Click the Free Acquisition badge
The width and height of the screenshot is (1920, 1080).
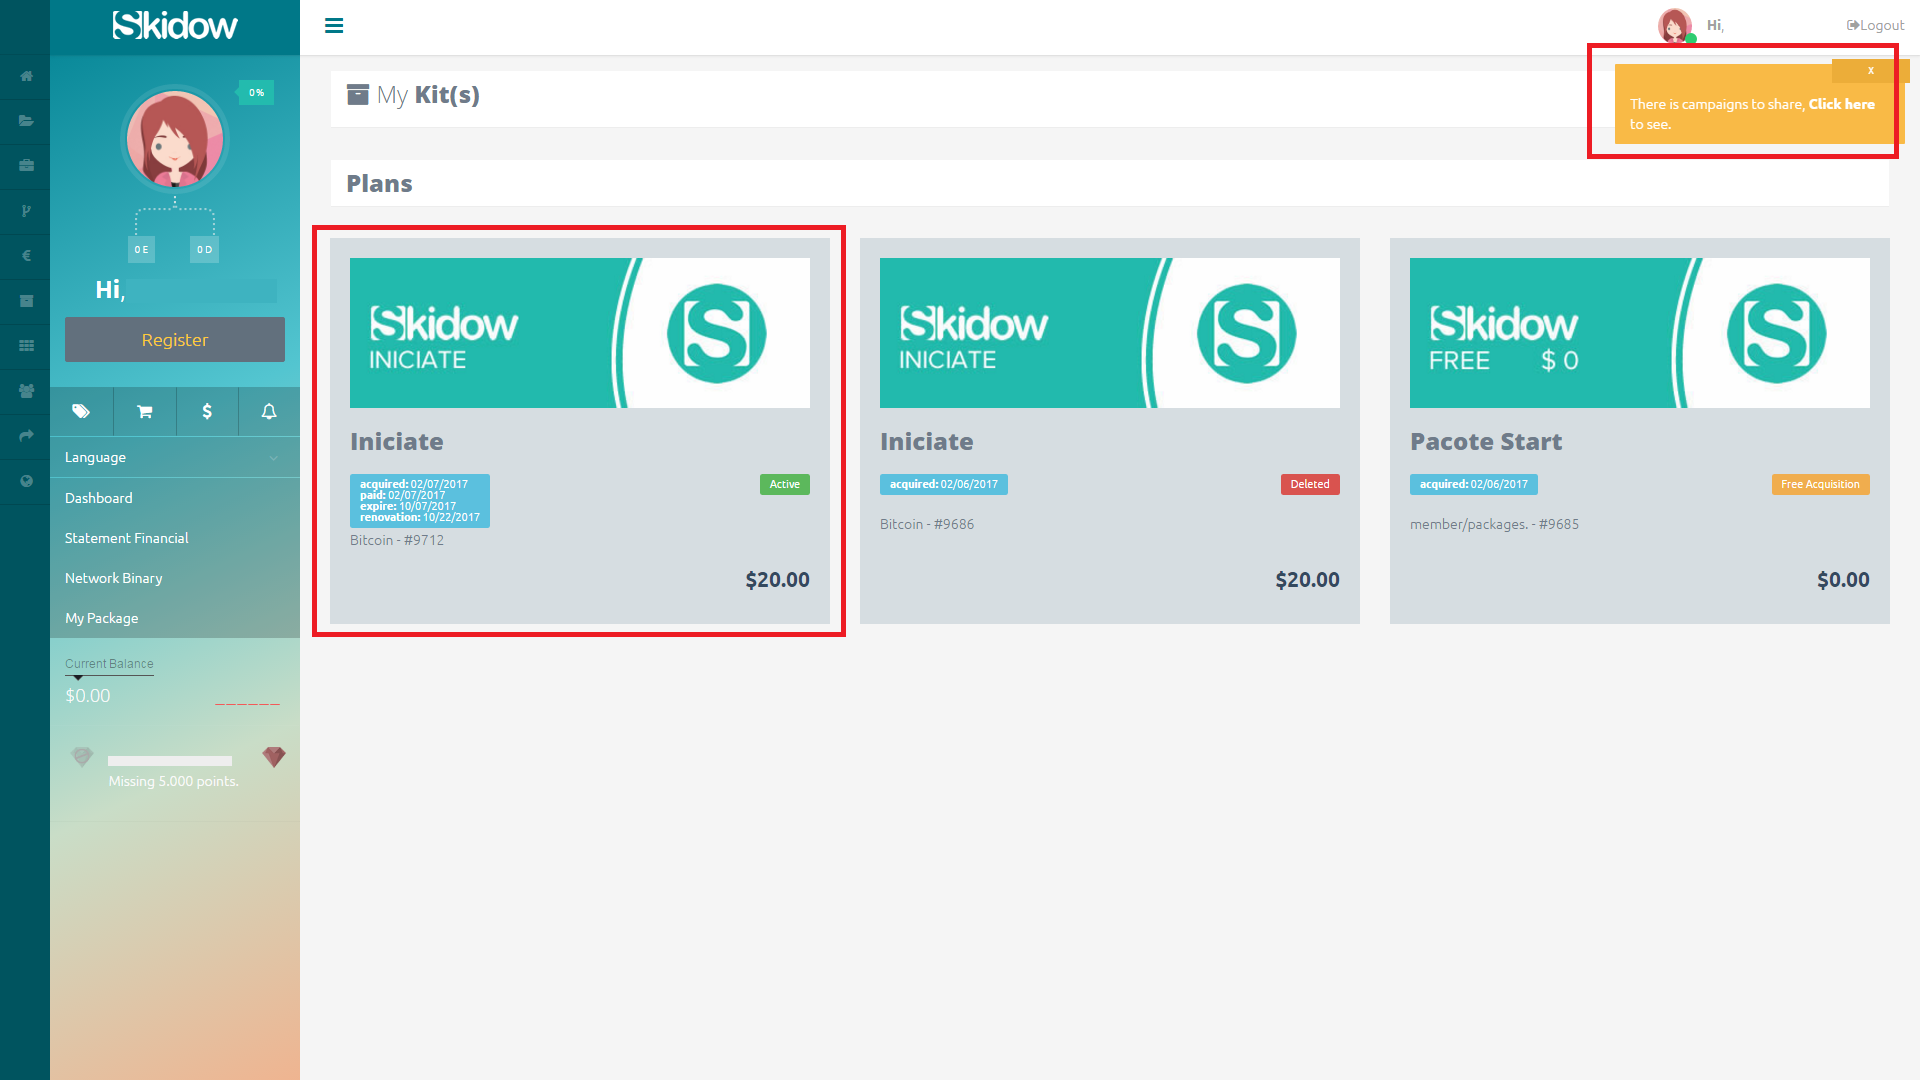point(1821,485)
